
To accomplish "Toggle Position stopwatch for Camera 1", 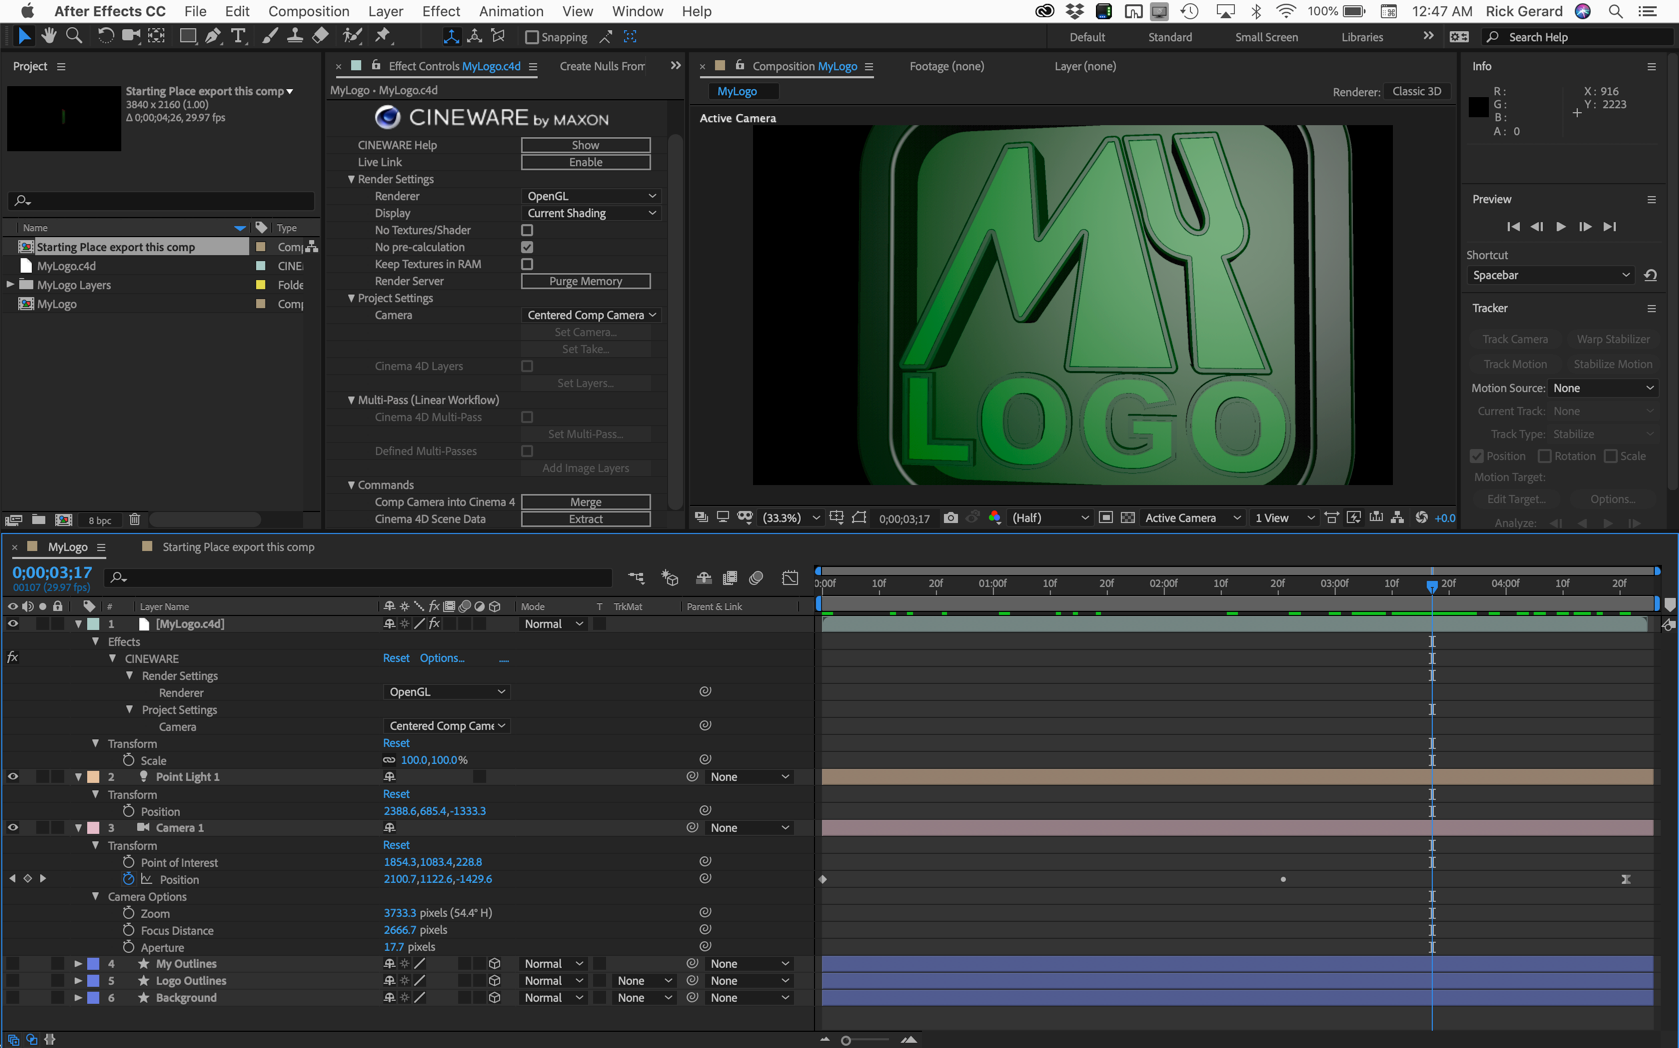I will click(x=128, y=879).
